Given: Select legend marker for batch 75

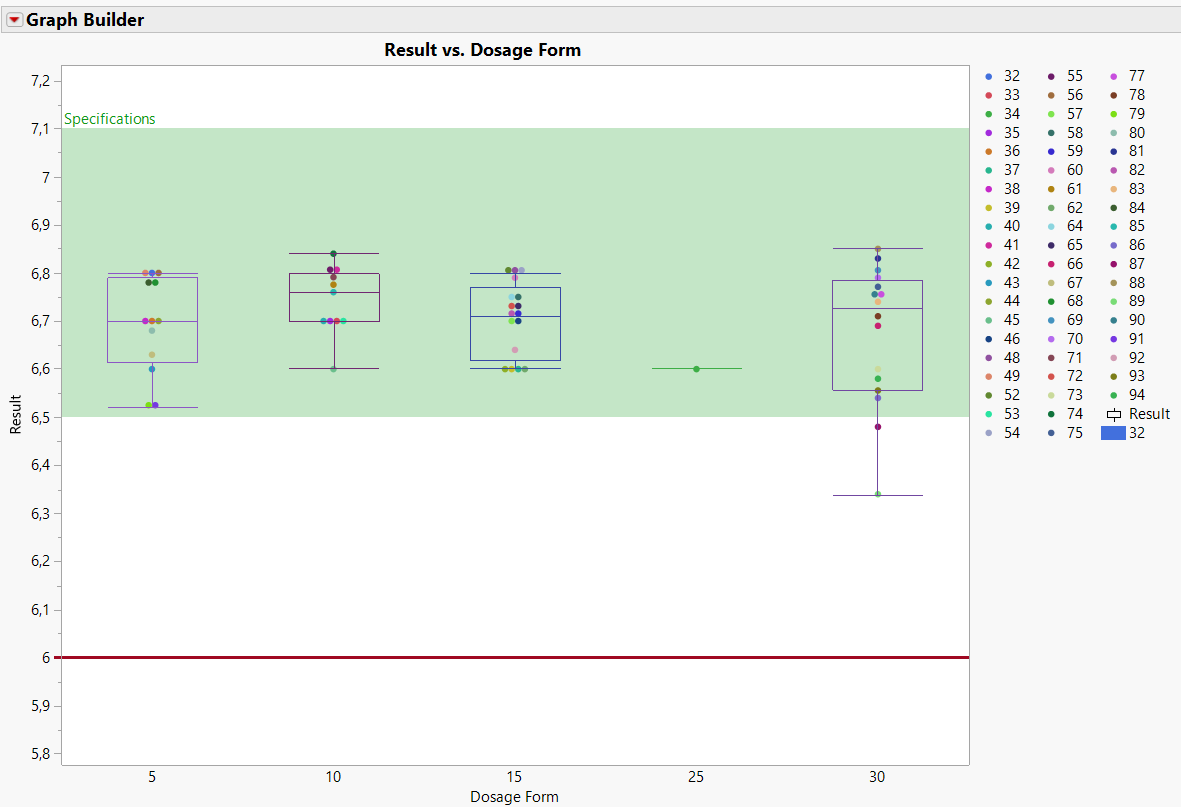Looking at the screenshot, I should (x=1051, y=433).
